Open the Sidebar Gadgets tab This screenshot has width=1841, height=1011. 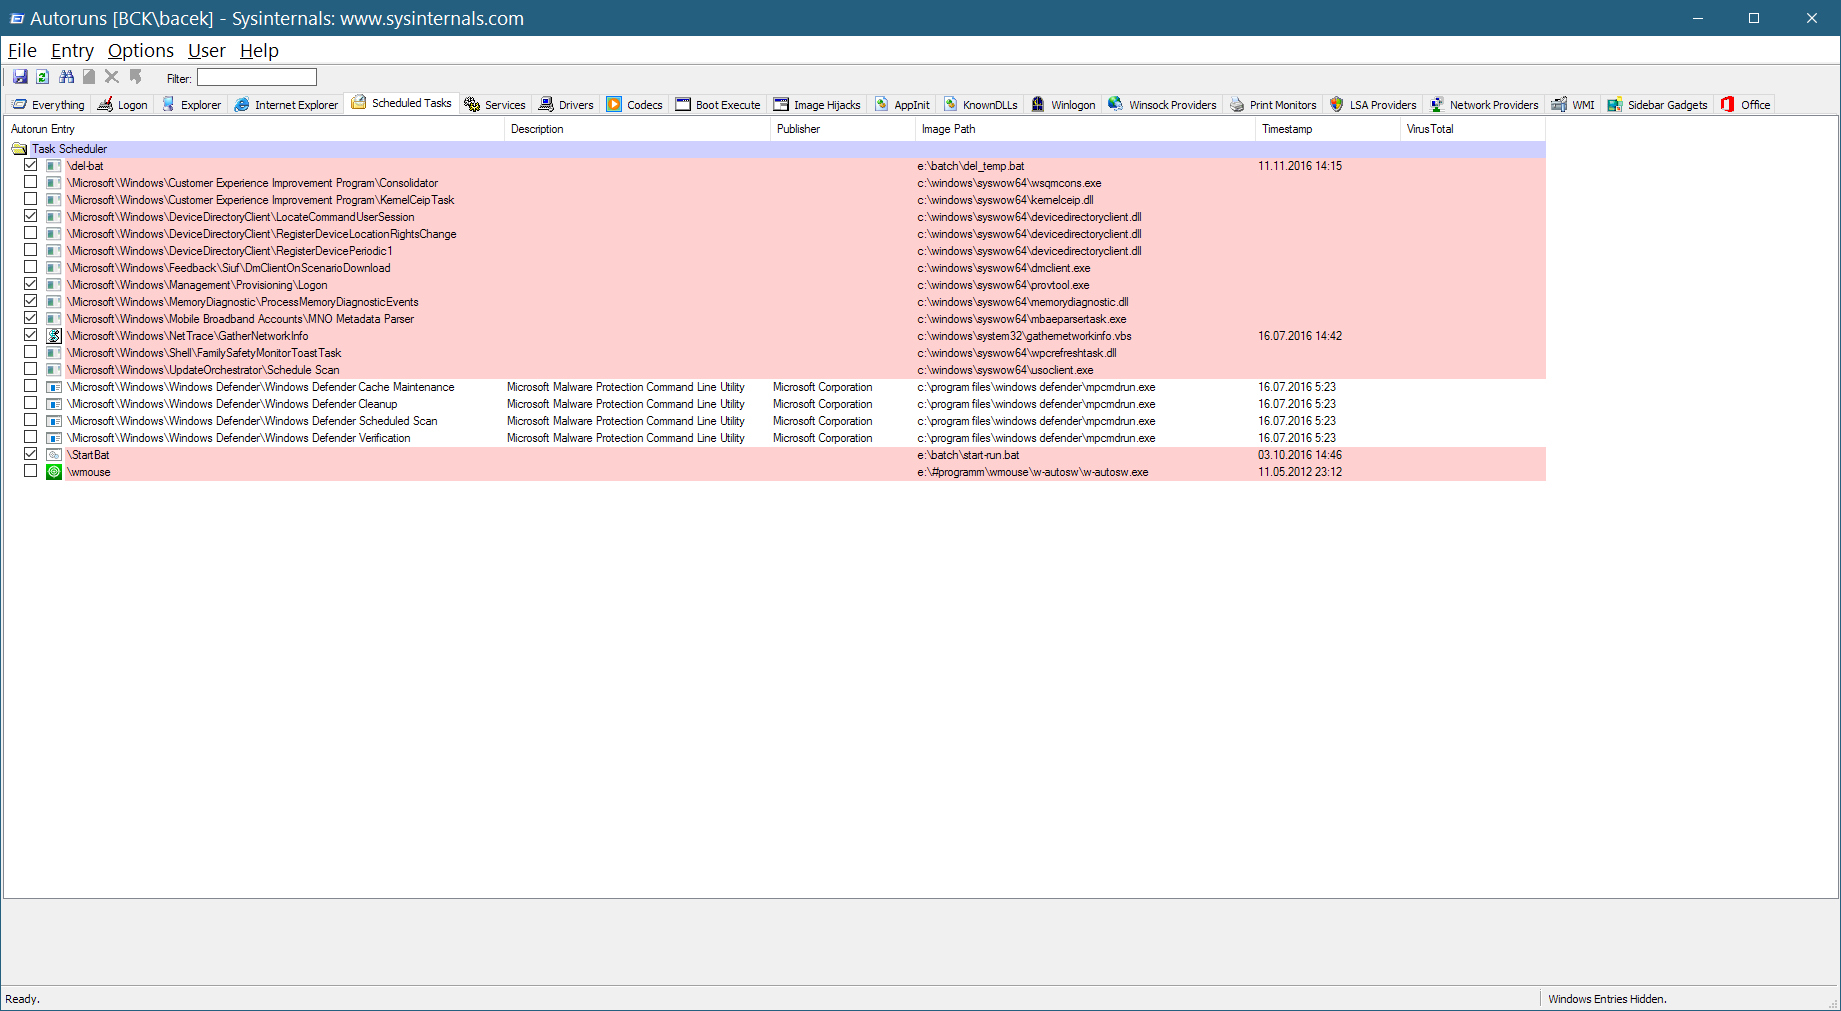[1658, 105]
